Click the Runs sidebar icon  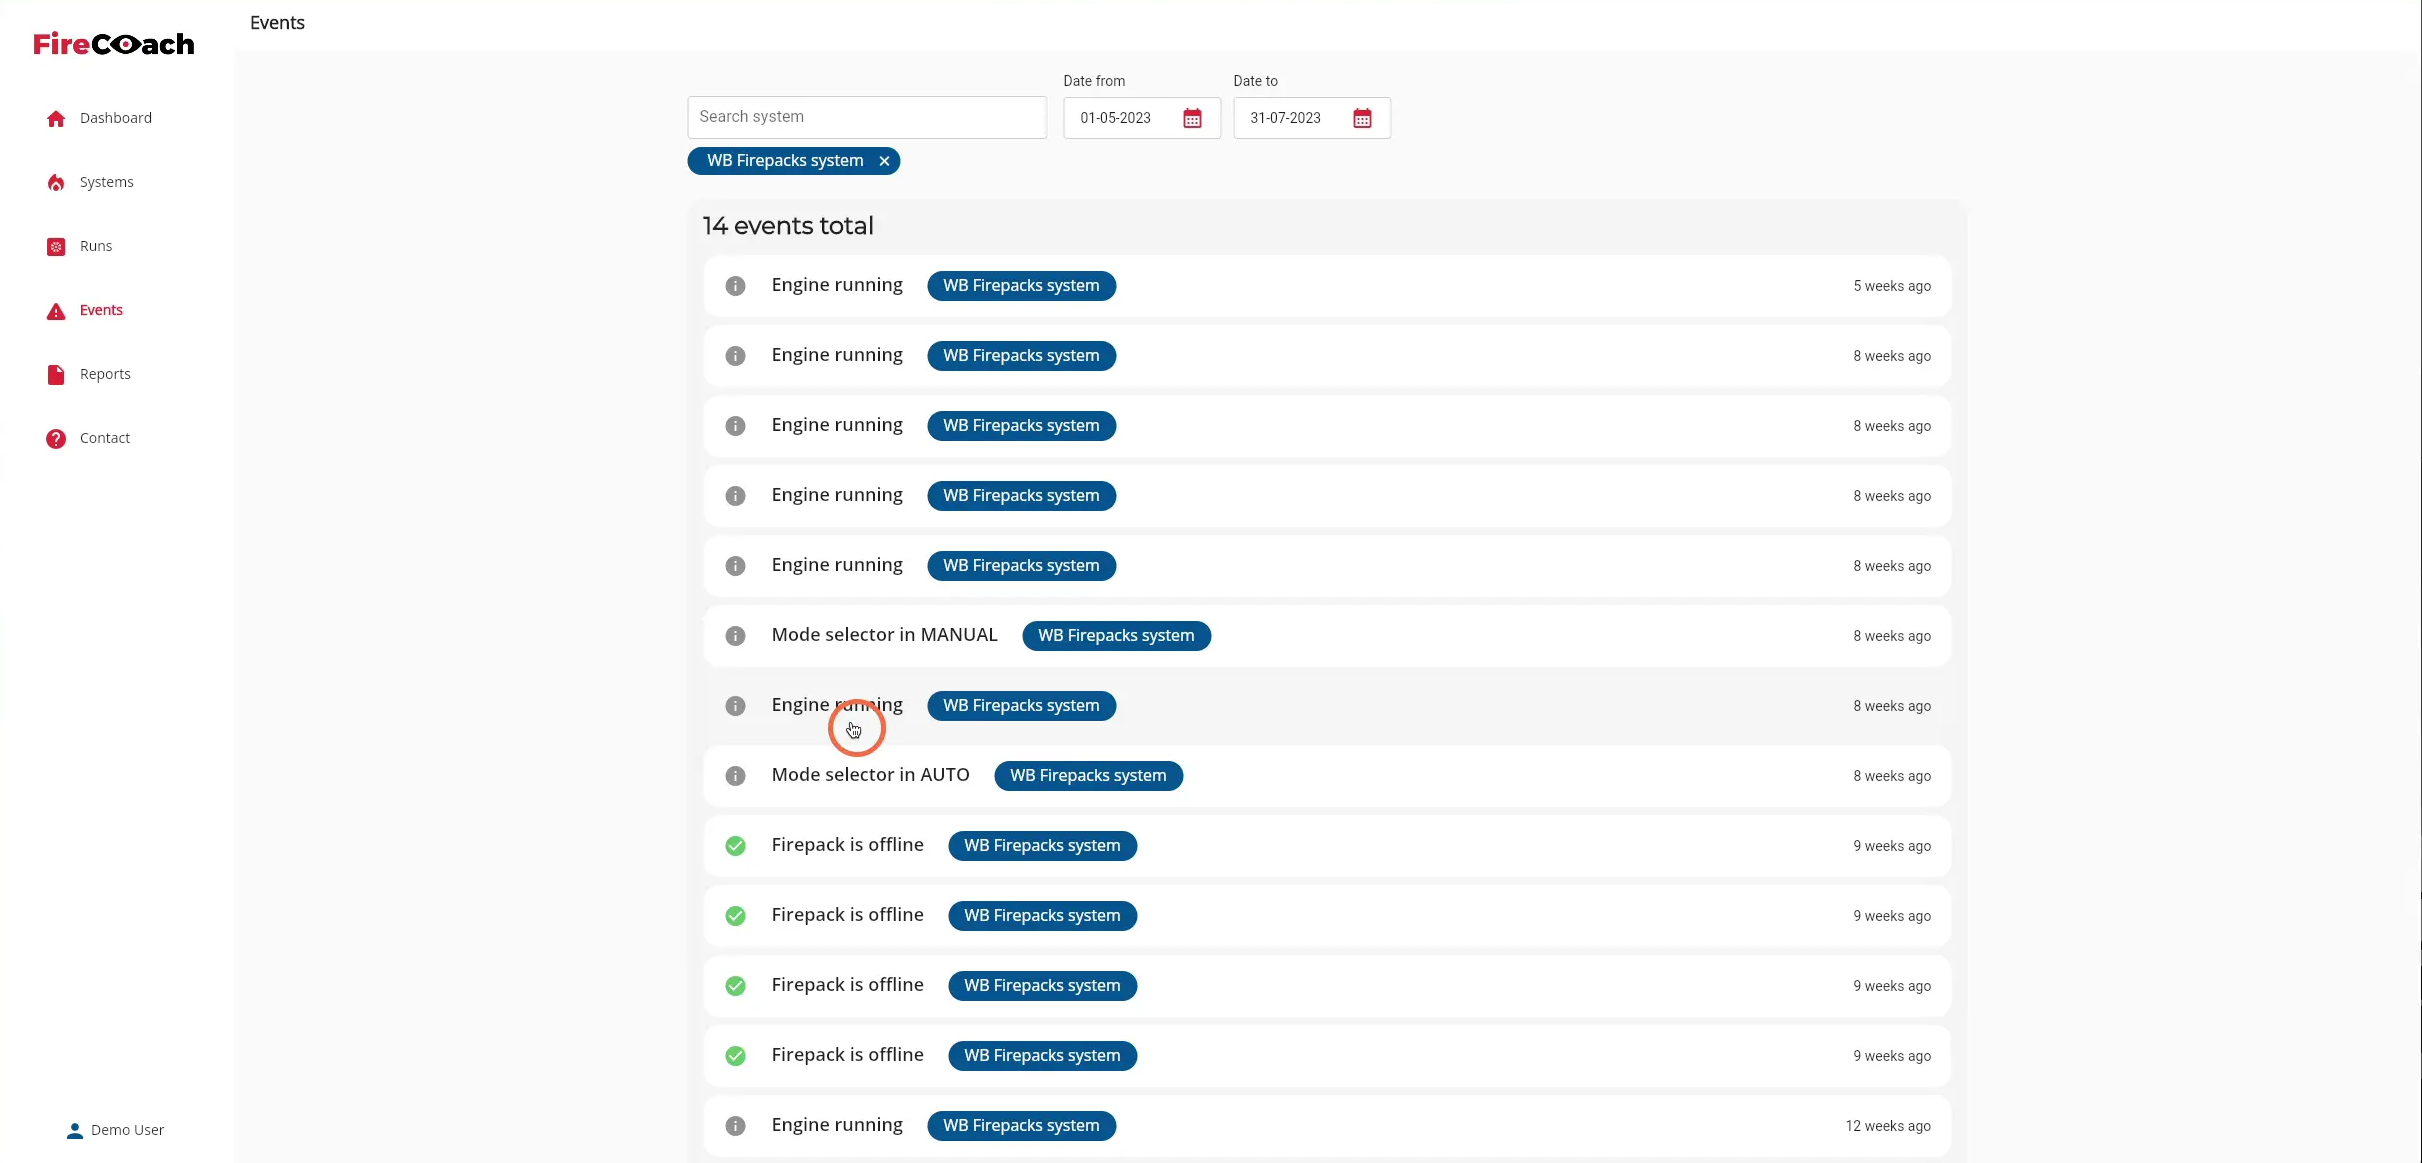(56, 246)
